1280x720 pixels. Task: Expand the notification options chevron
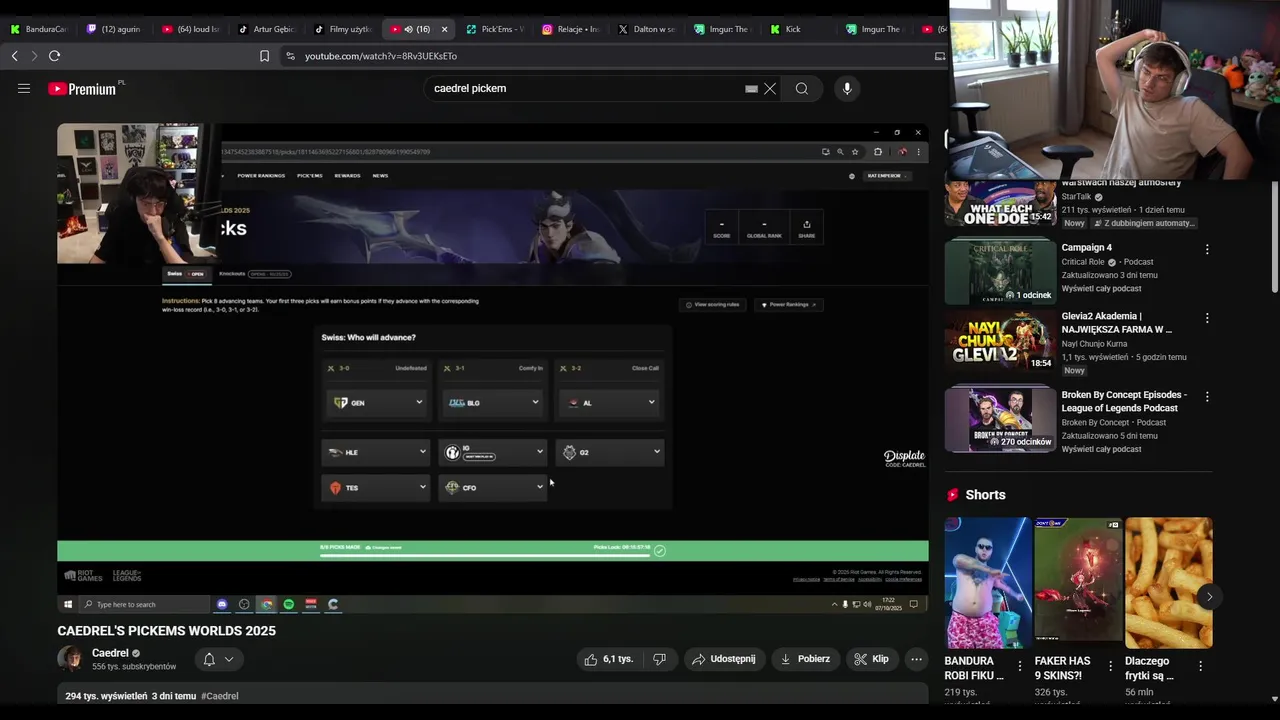(229, 659)
